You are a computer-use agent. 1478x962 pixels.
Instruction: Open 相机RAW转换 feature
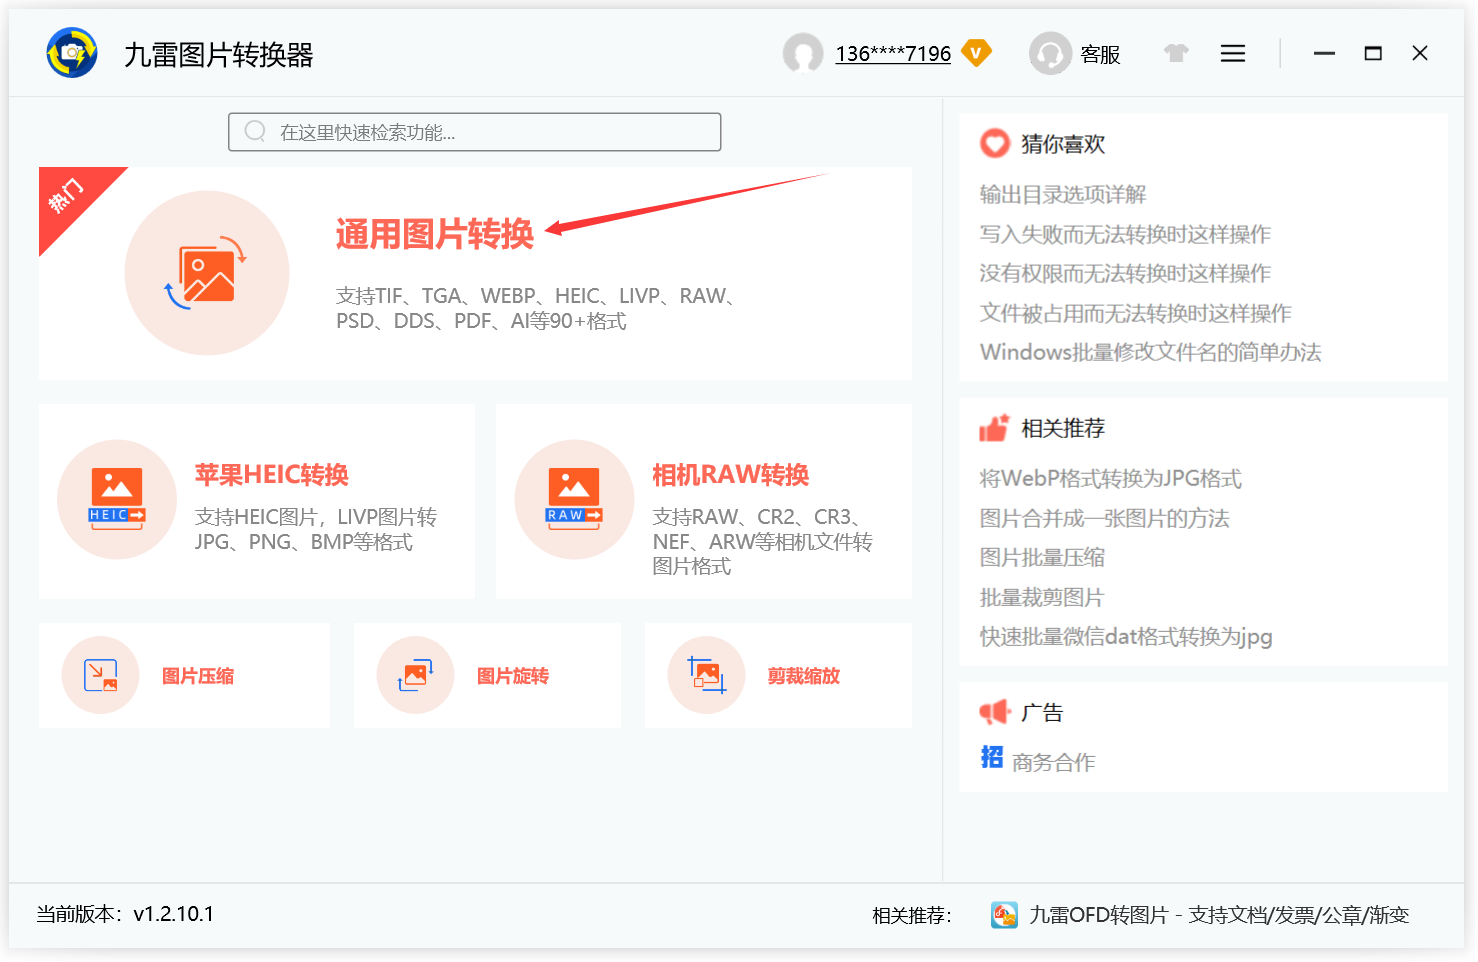(x=731, y=475)
